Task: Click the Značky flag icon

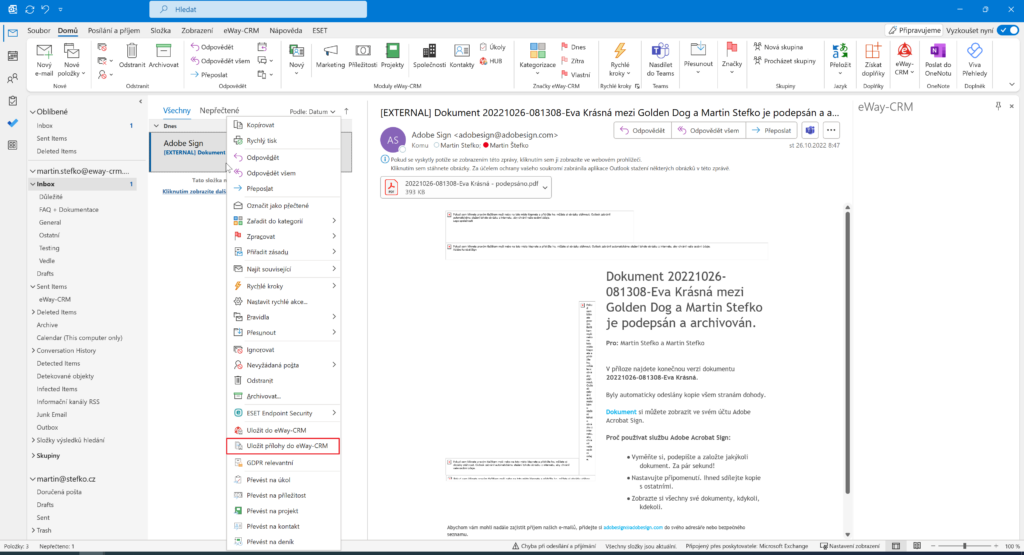Action: 731,50
